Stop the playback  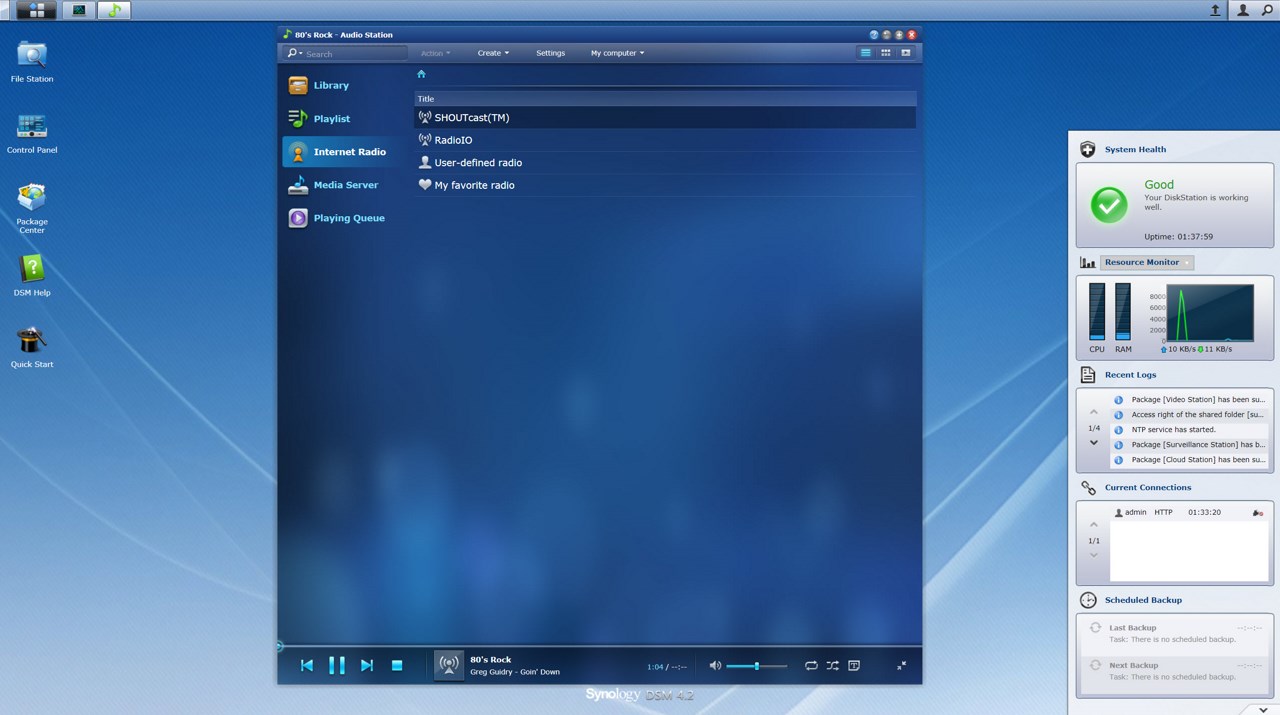click(x=397, y=665)
